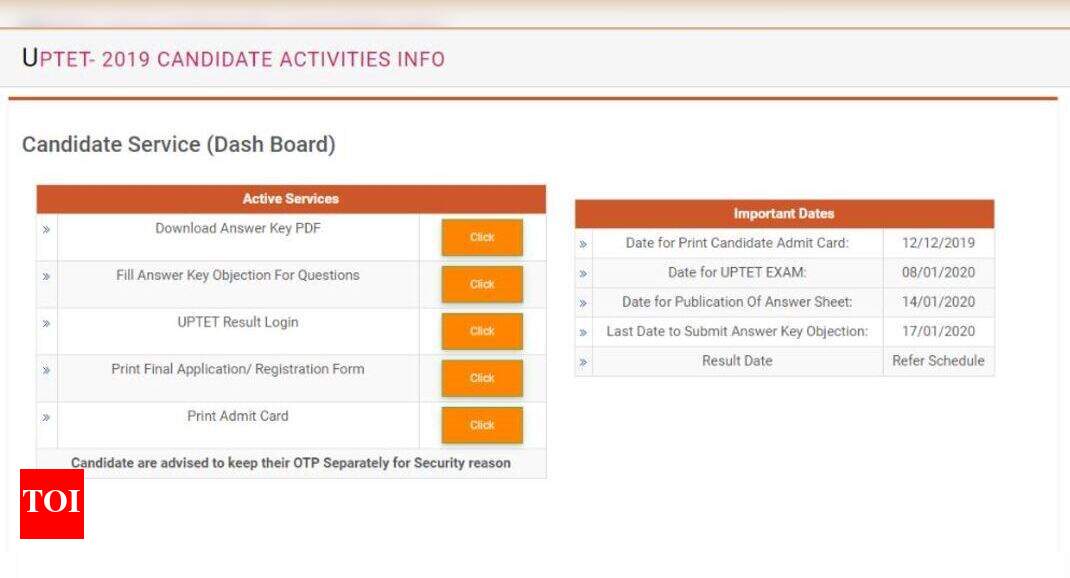Click the UPTET Result Login button
The width and height of the screenshot is (1070, 578).
pyautogui.click(x=481, y=331)
